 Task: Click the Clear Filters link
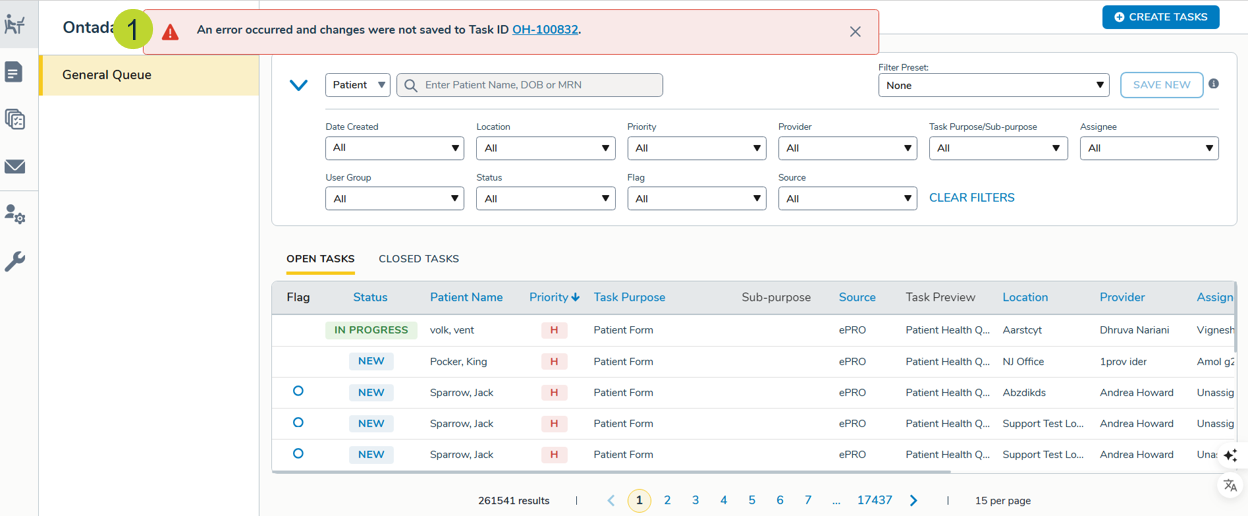[971, 198]
